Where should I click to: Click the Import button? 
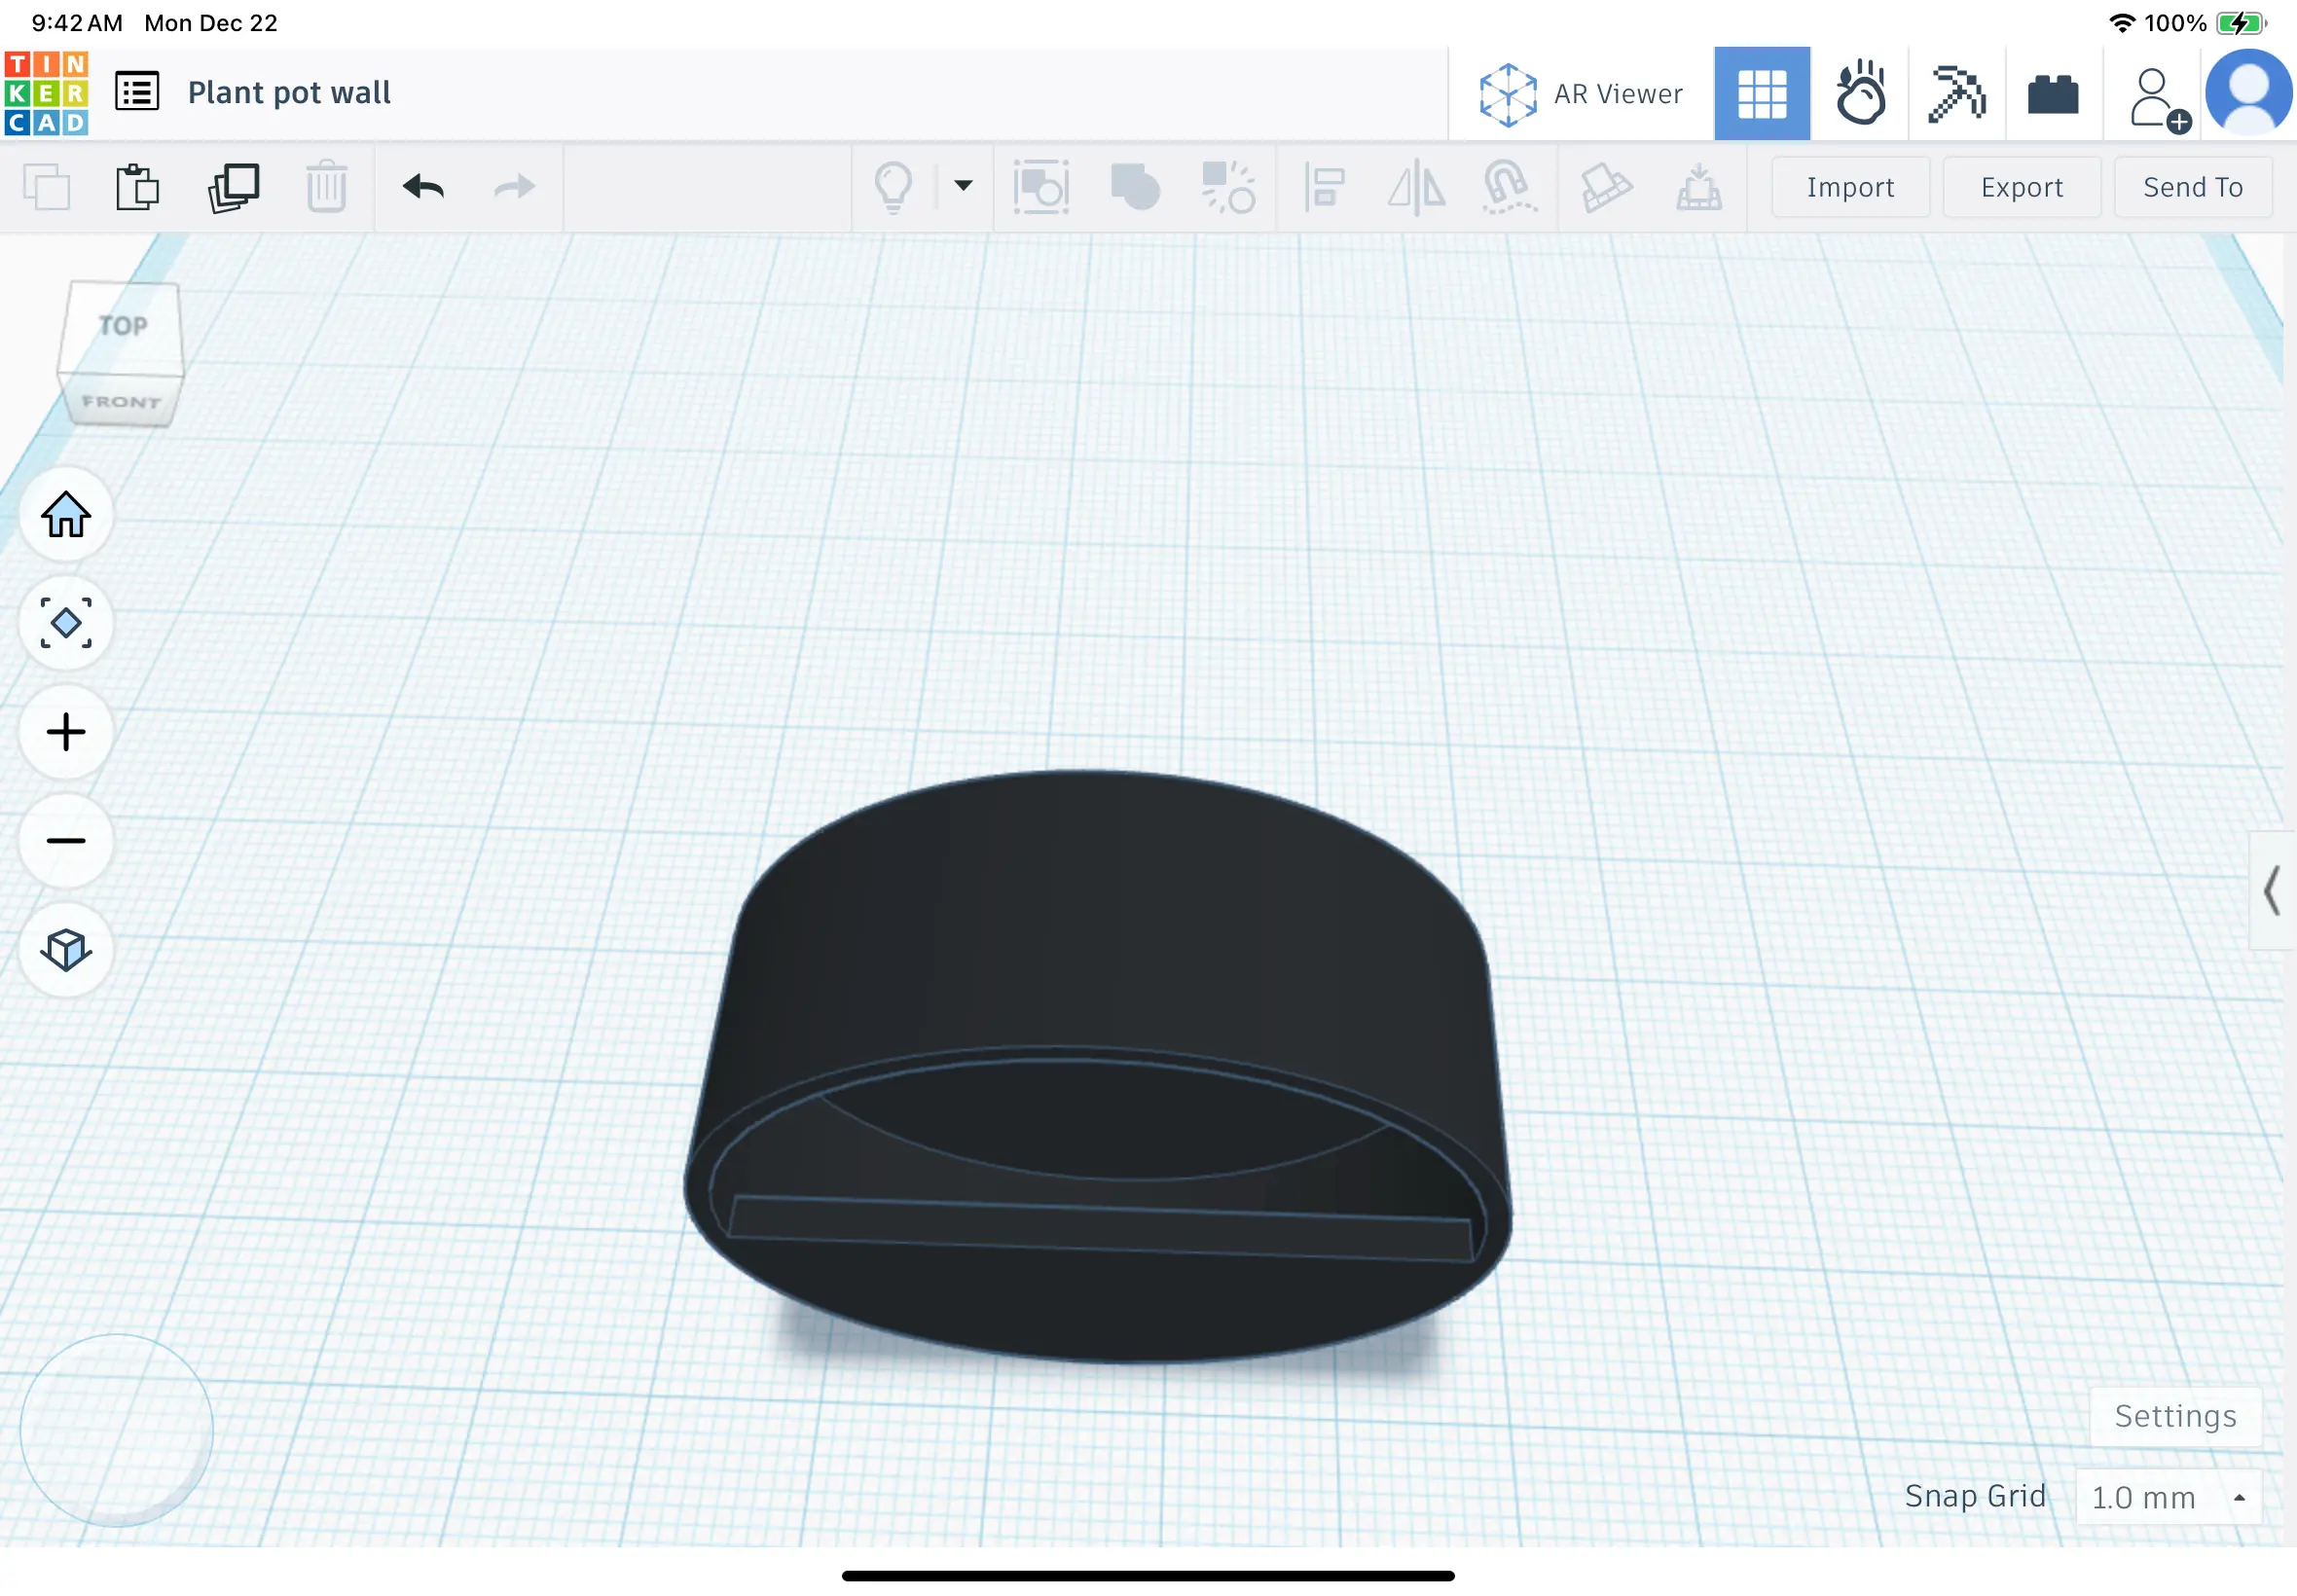pyautogui.click(x=1850, y=187)
